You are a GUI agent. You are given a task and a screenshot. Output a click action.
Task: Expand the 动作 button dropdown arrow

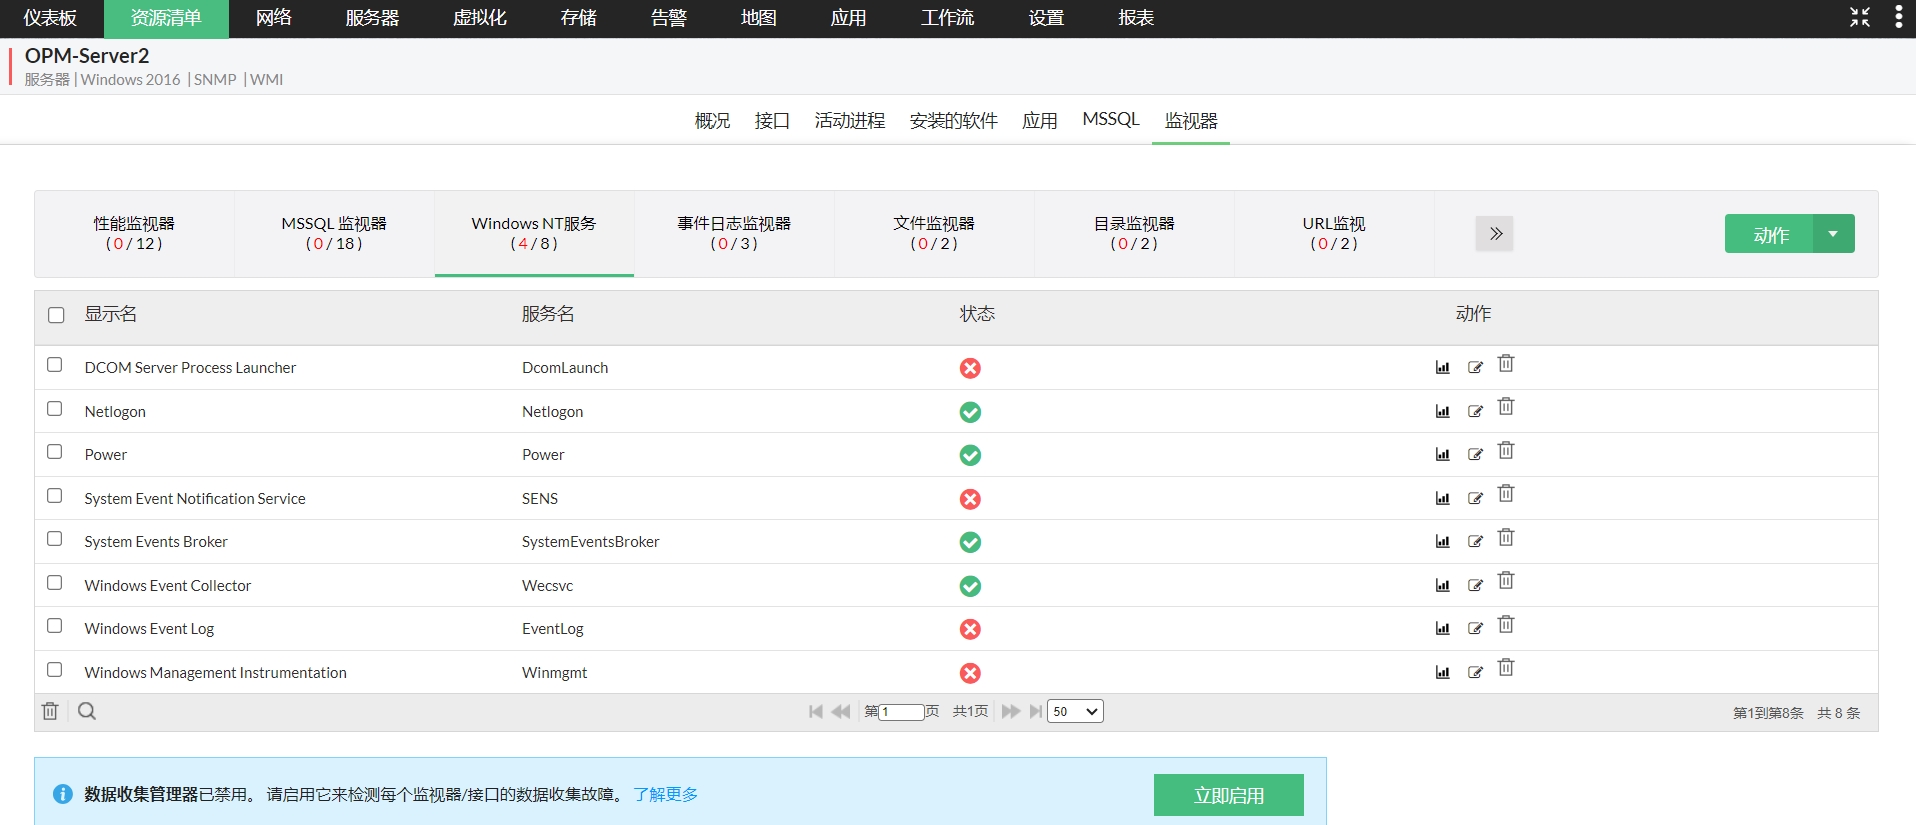pyautogui.click(x=1833, y=234)
